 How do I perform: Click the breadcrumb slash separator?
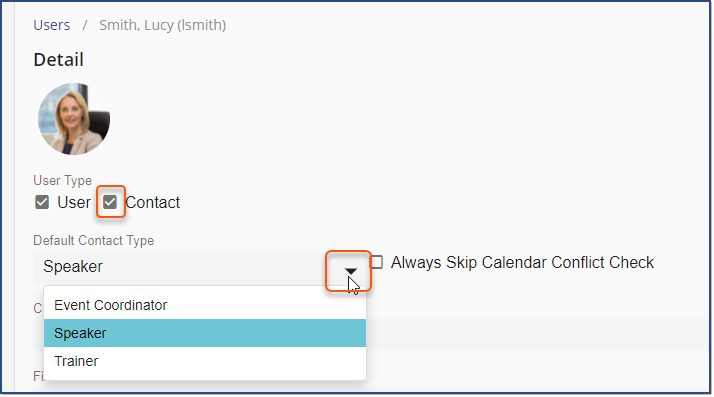coord(85,25)
